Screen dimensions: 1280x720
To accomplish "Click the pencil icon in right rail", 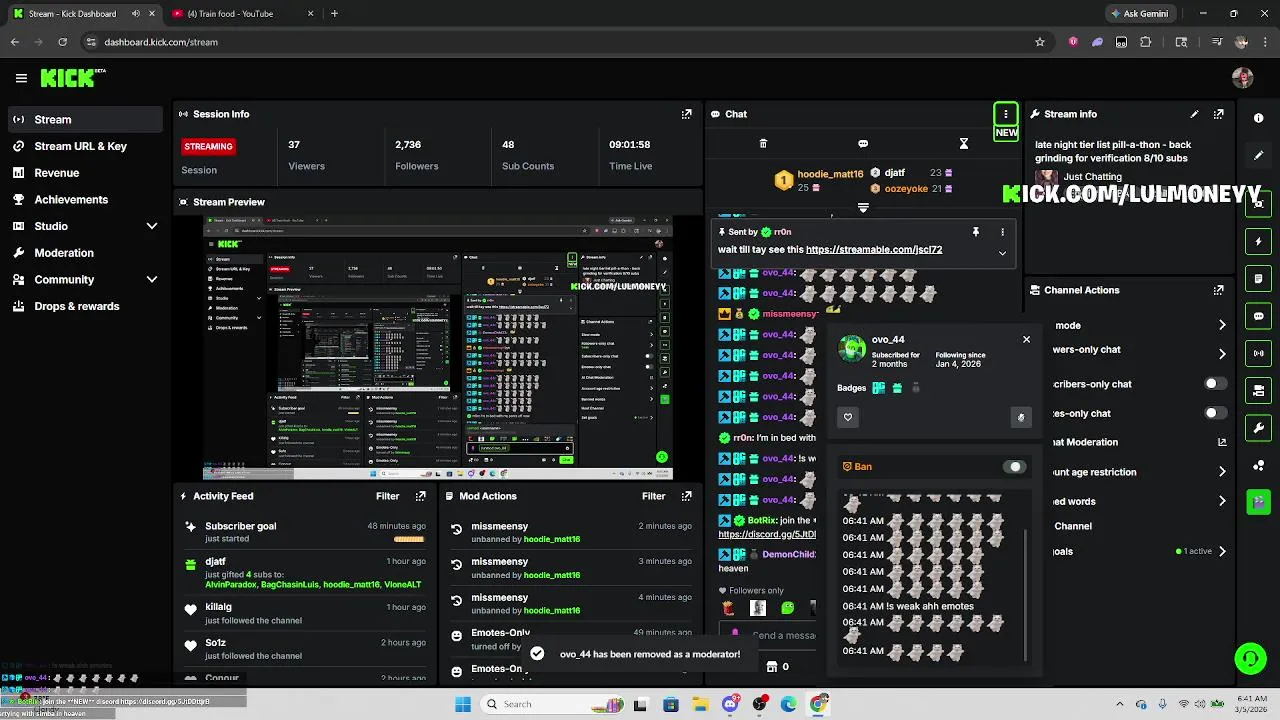I will [x=1258, y=156].
